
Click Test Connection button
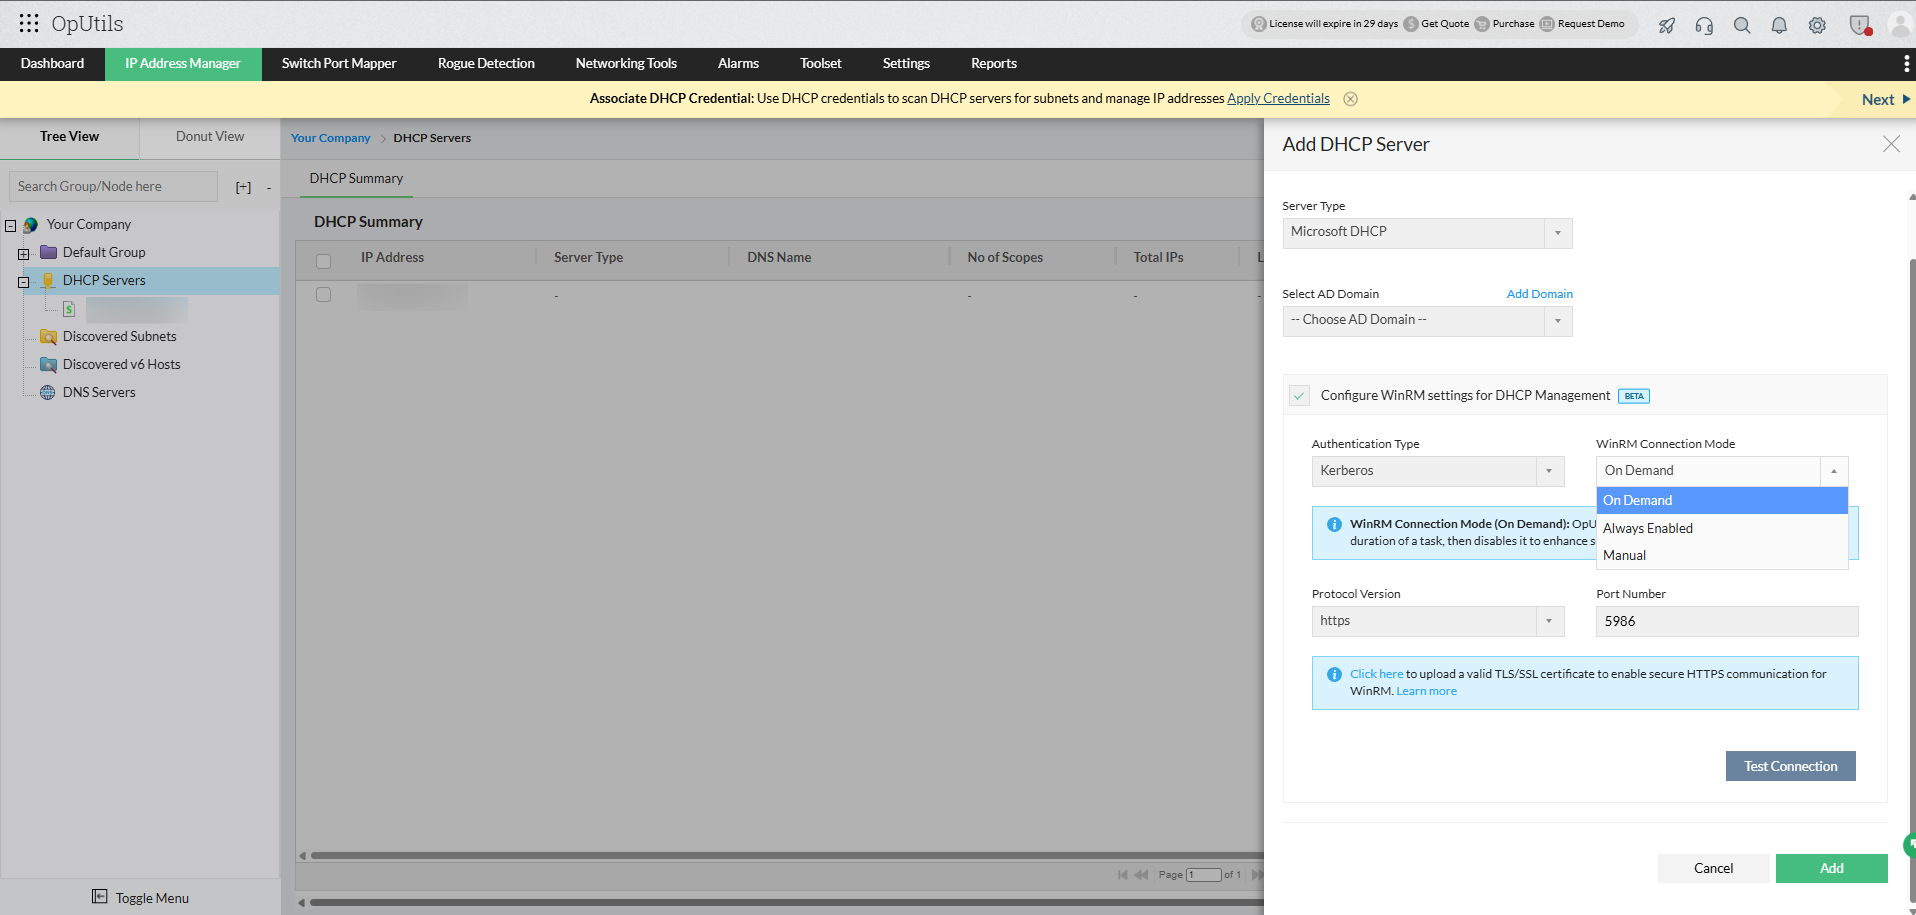point(1791,766)
